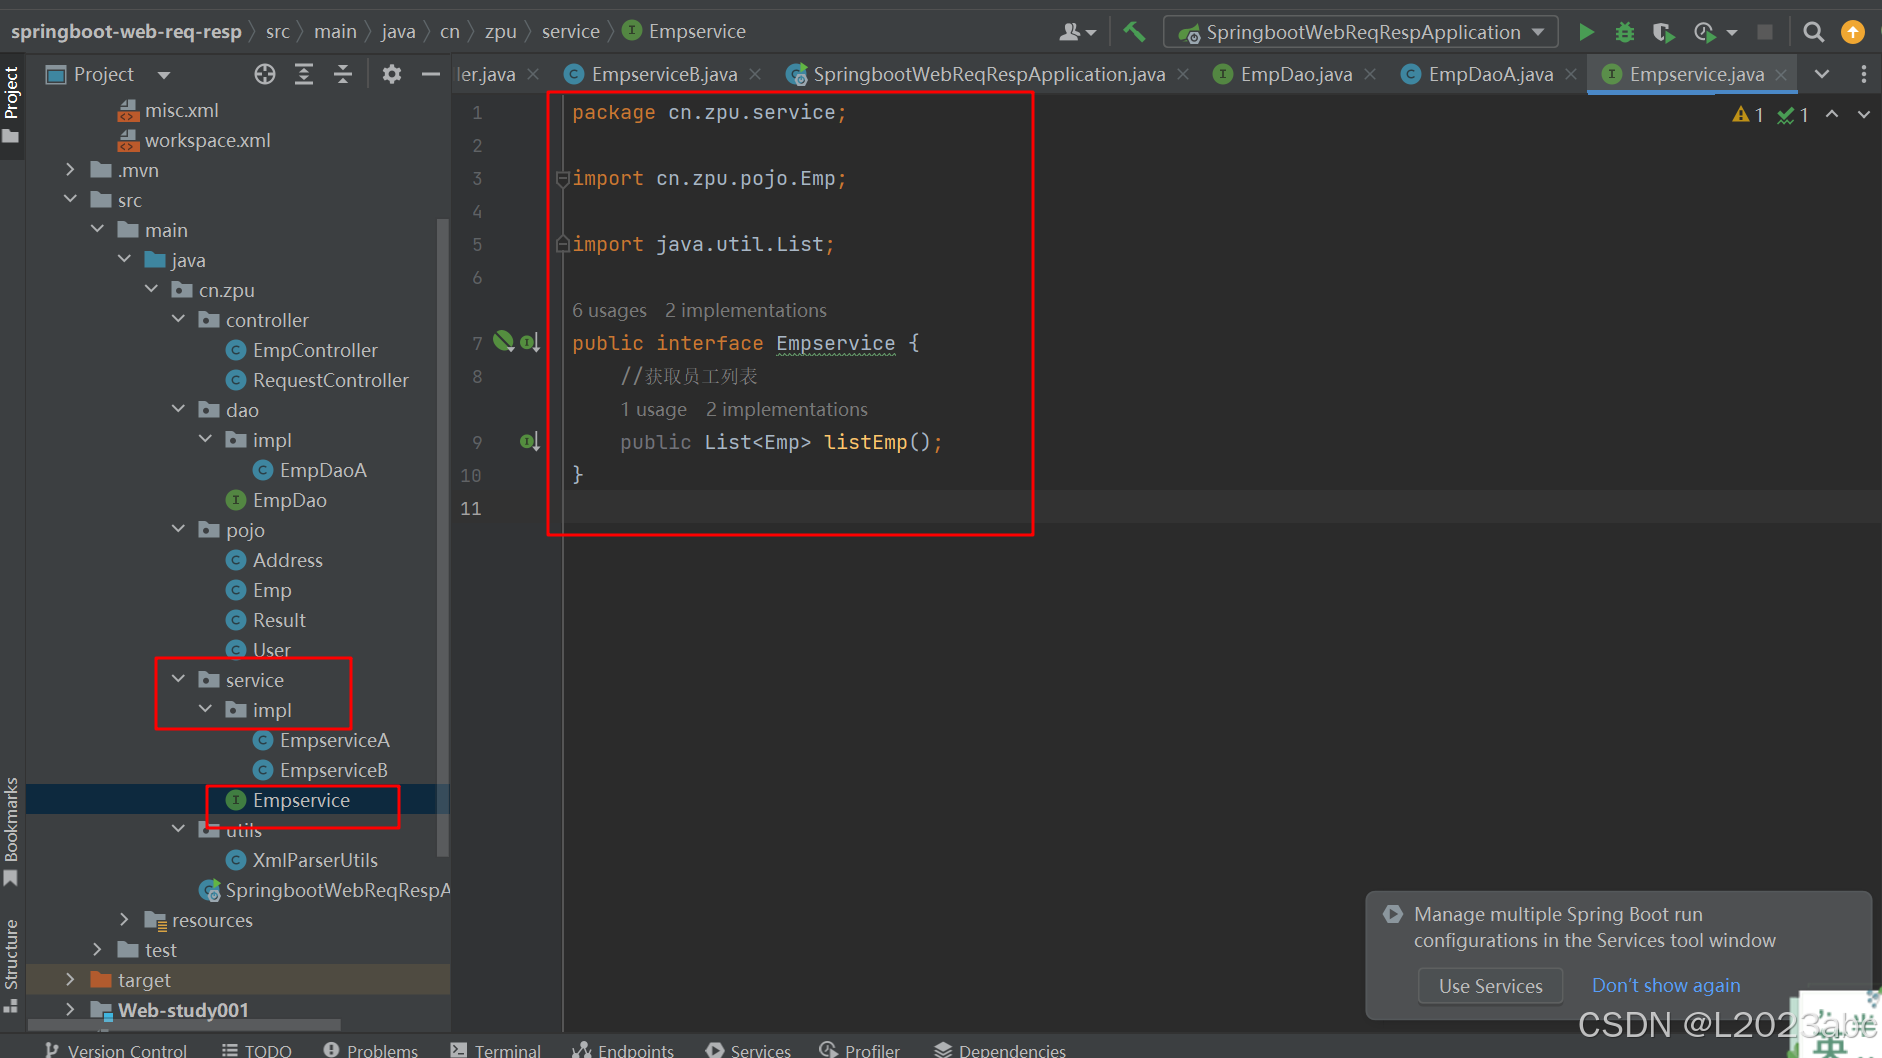Expand the resources folder
The height and width of the screenshot is (1058, 1882).
pyautogui.click(x=124, y=920)
